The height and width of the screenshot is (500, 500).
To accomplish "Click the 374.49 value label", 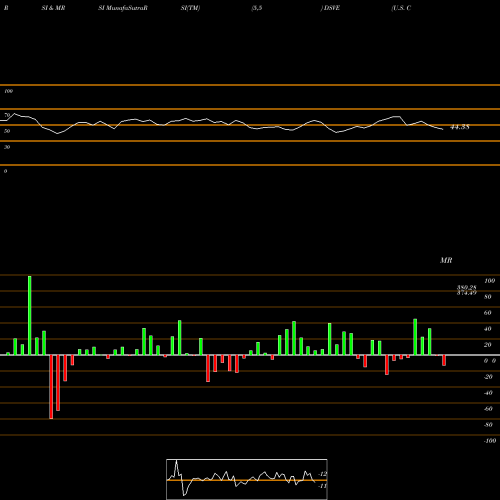I will (467, 293).
